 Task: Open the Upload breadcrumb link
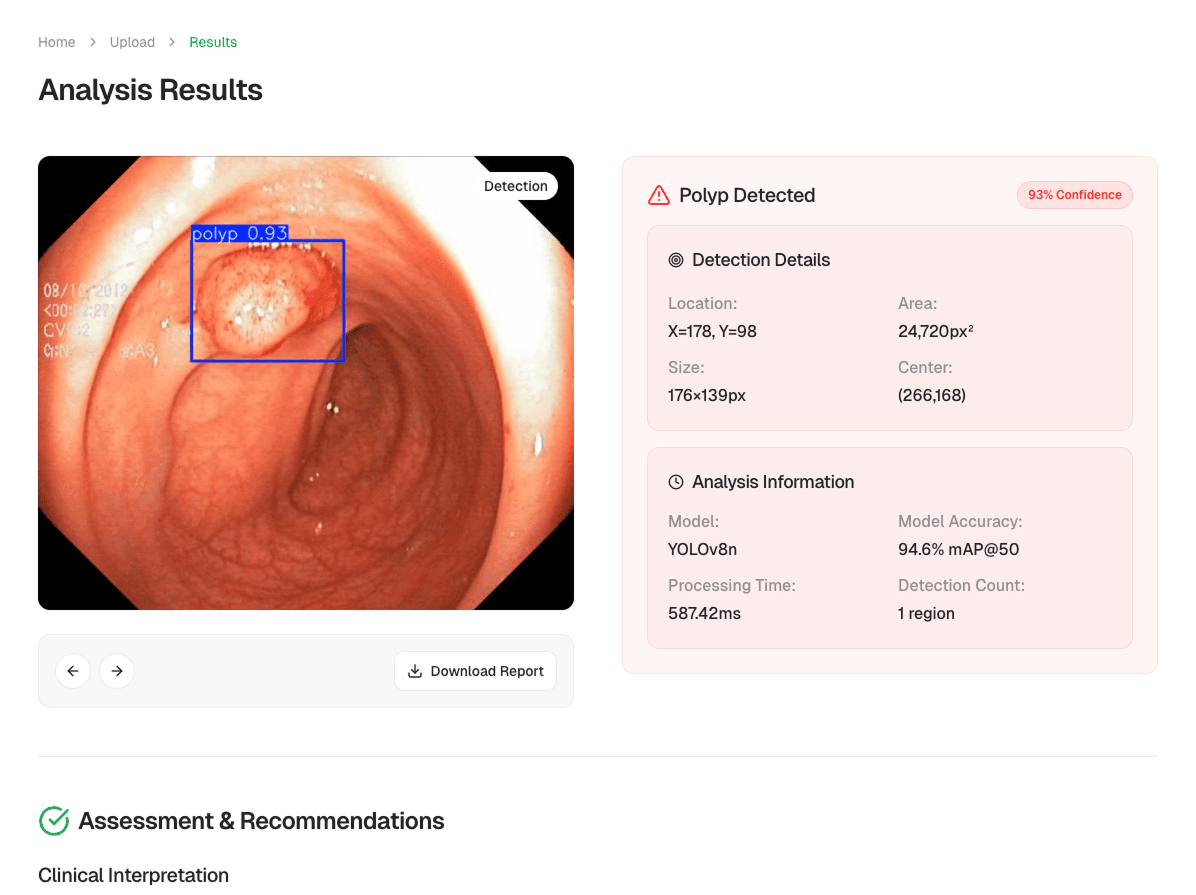pos(132,42)
